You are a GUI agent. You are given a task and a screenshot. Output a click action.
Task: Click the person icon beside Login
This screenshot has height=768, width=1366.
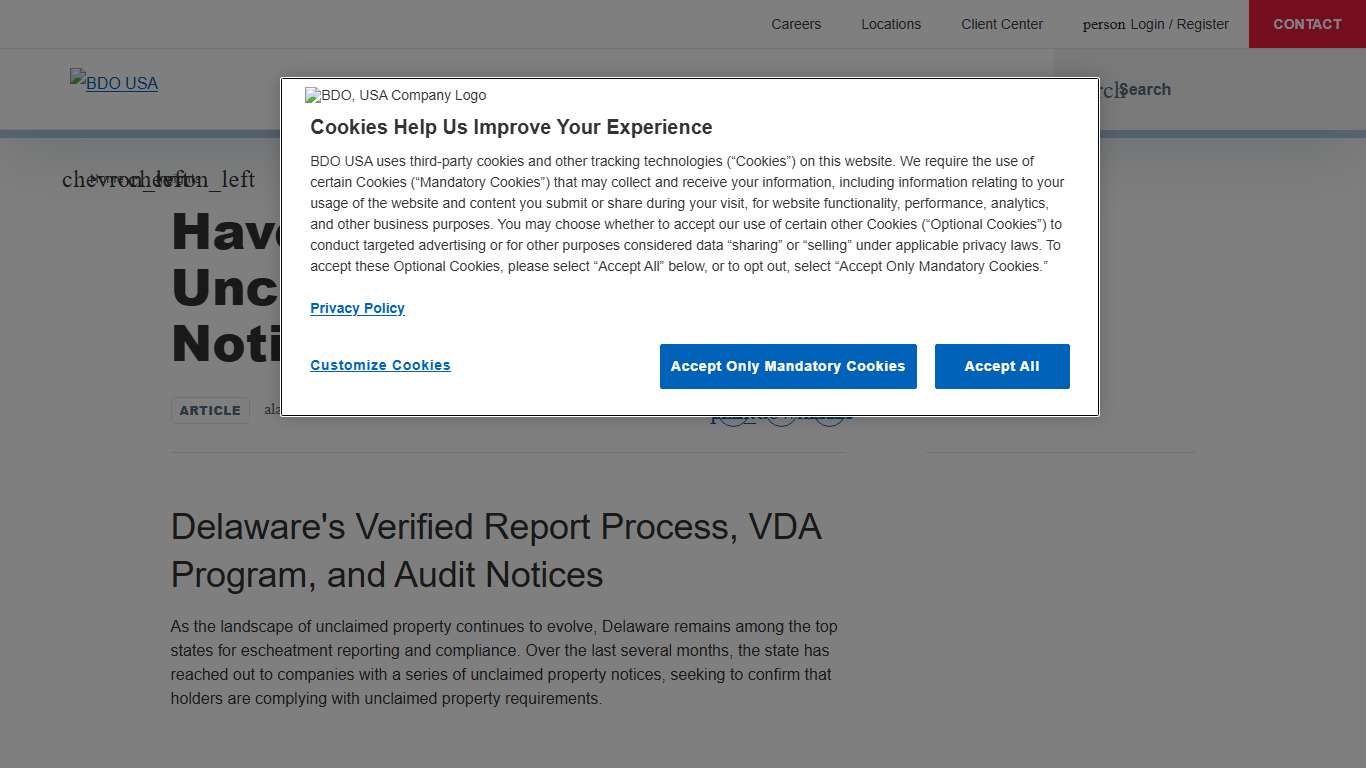[x=1103, y=25]
